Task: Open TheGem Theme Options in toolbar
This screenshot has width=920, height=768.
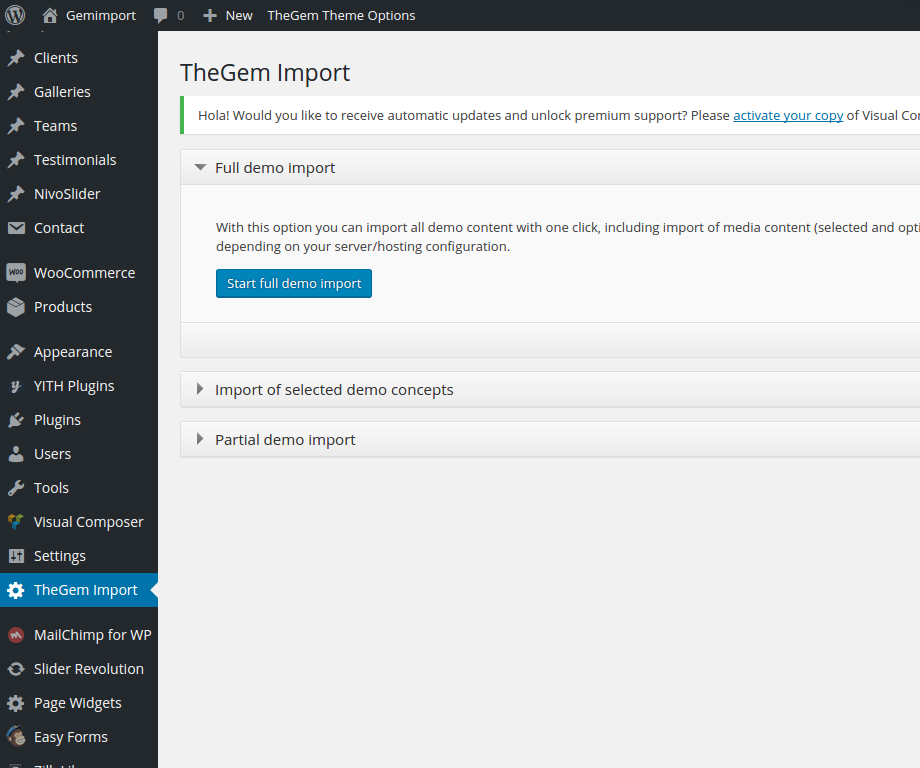Action: pyautogui.click(x=341, y=15)
